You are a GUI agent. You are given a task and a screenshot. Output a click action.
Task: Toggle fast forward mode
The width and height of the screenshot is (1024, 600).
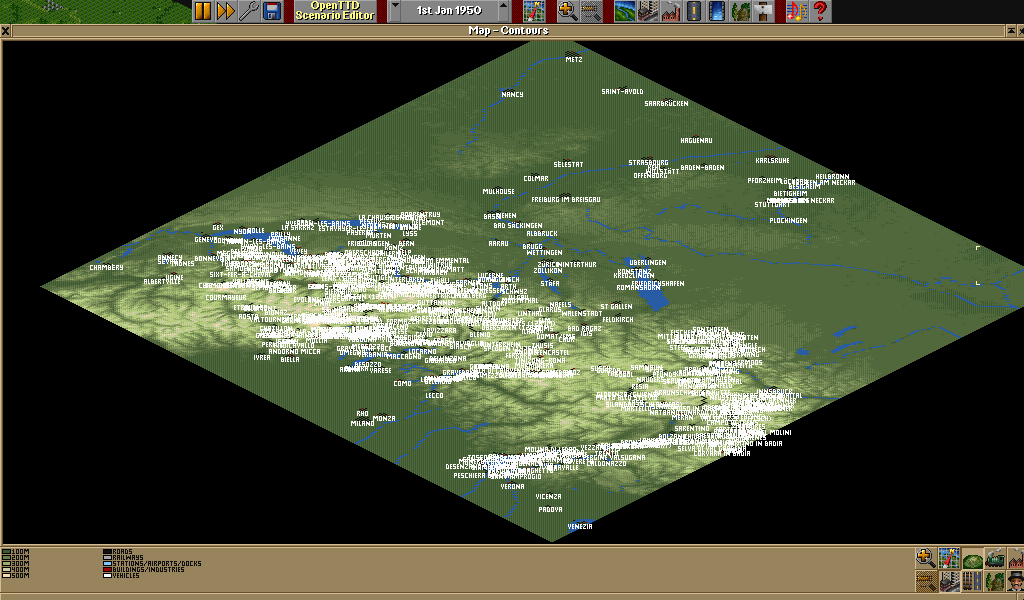click(226, 11)
